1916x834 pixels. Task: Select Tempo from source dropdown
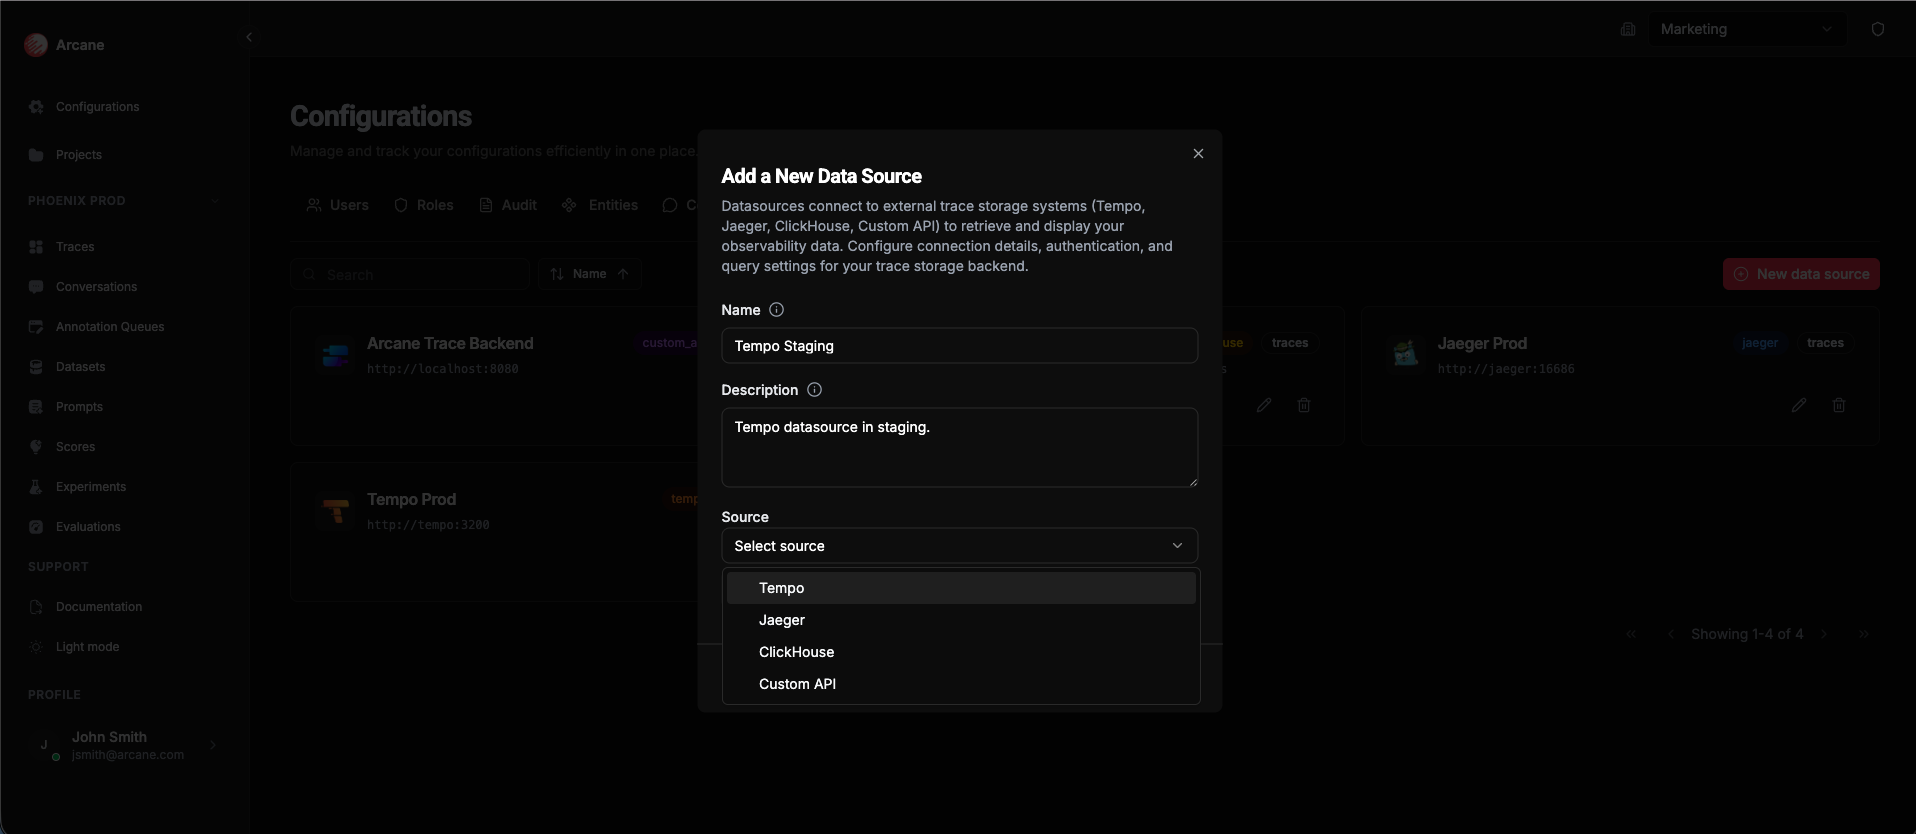pyautogui.click(x=960, y=588)
